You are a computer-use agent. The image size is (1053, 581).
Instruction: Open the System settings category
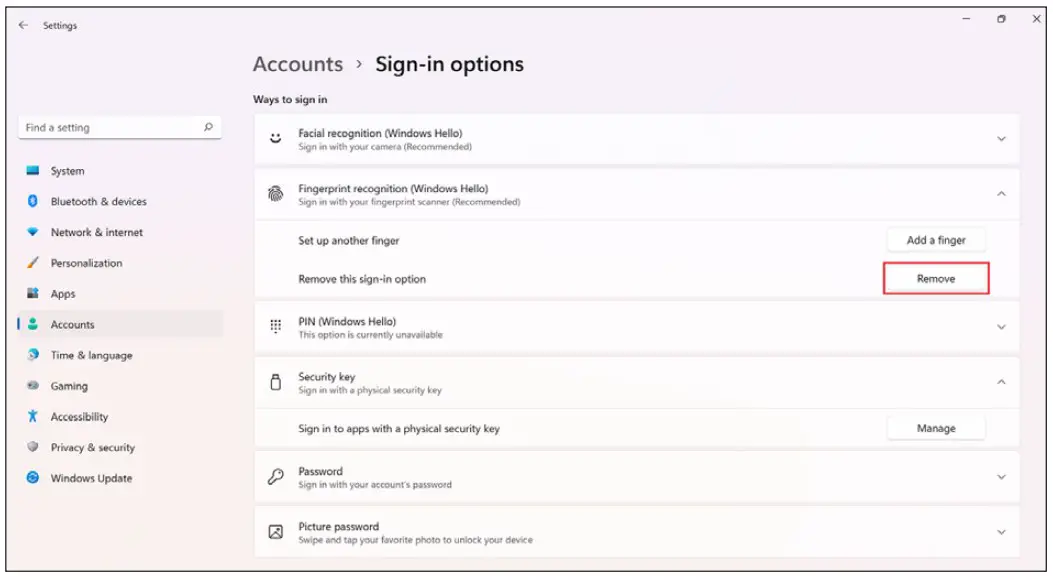click(67, 171)
